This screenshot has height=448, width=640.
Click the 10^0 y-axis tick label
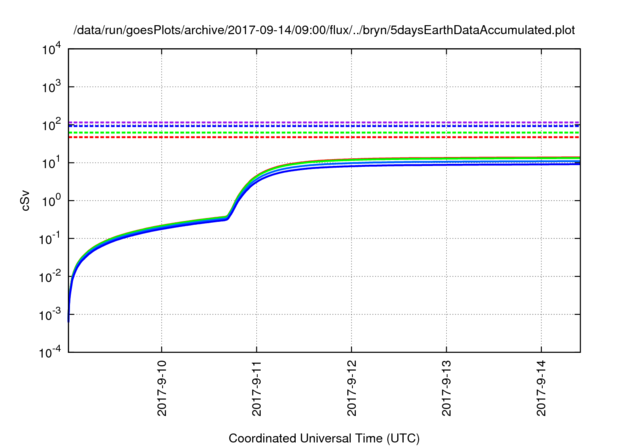51,201
